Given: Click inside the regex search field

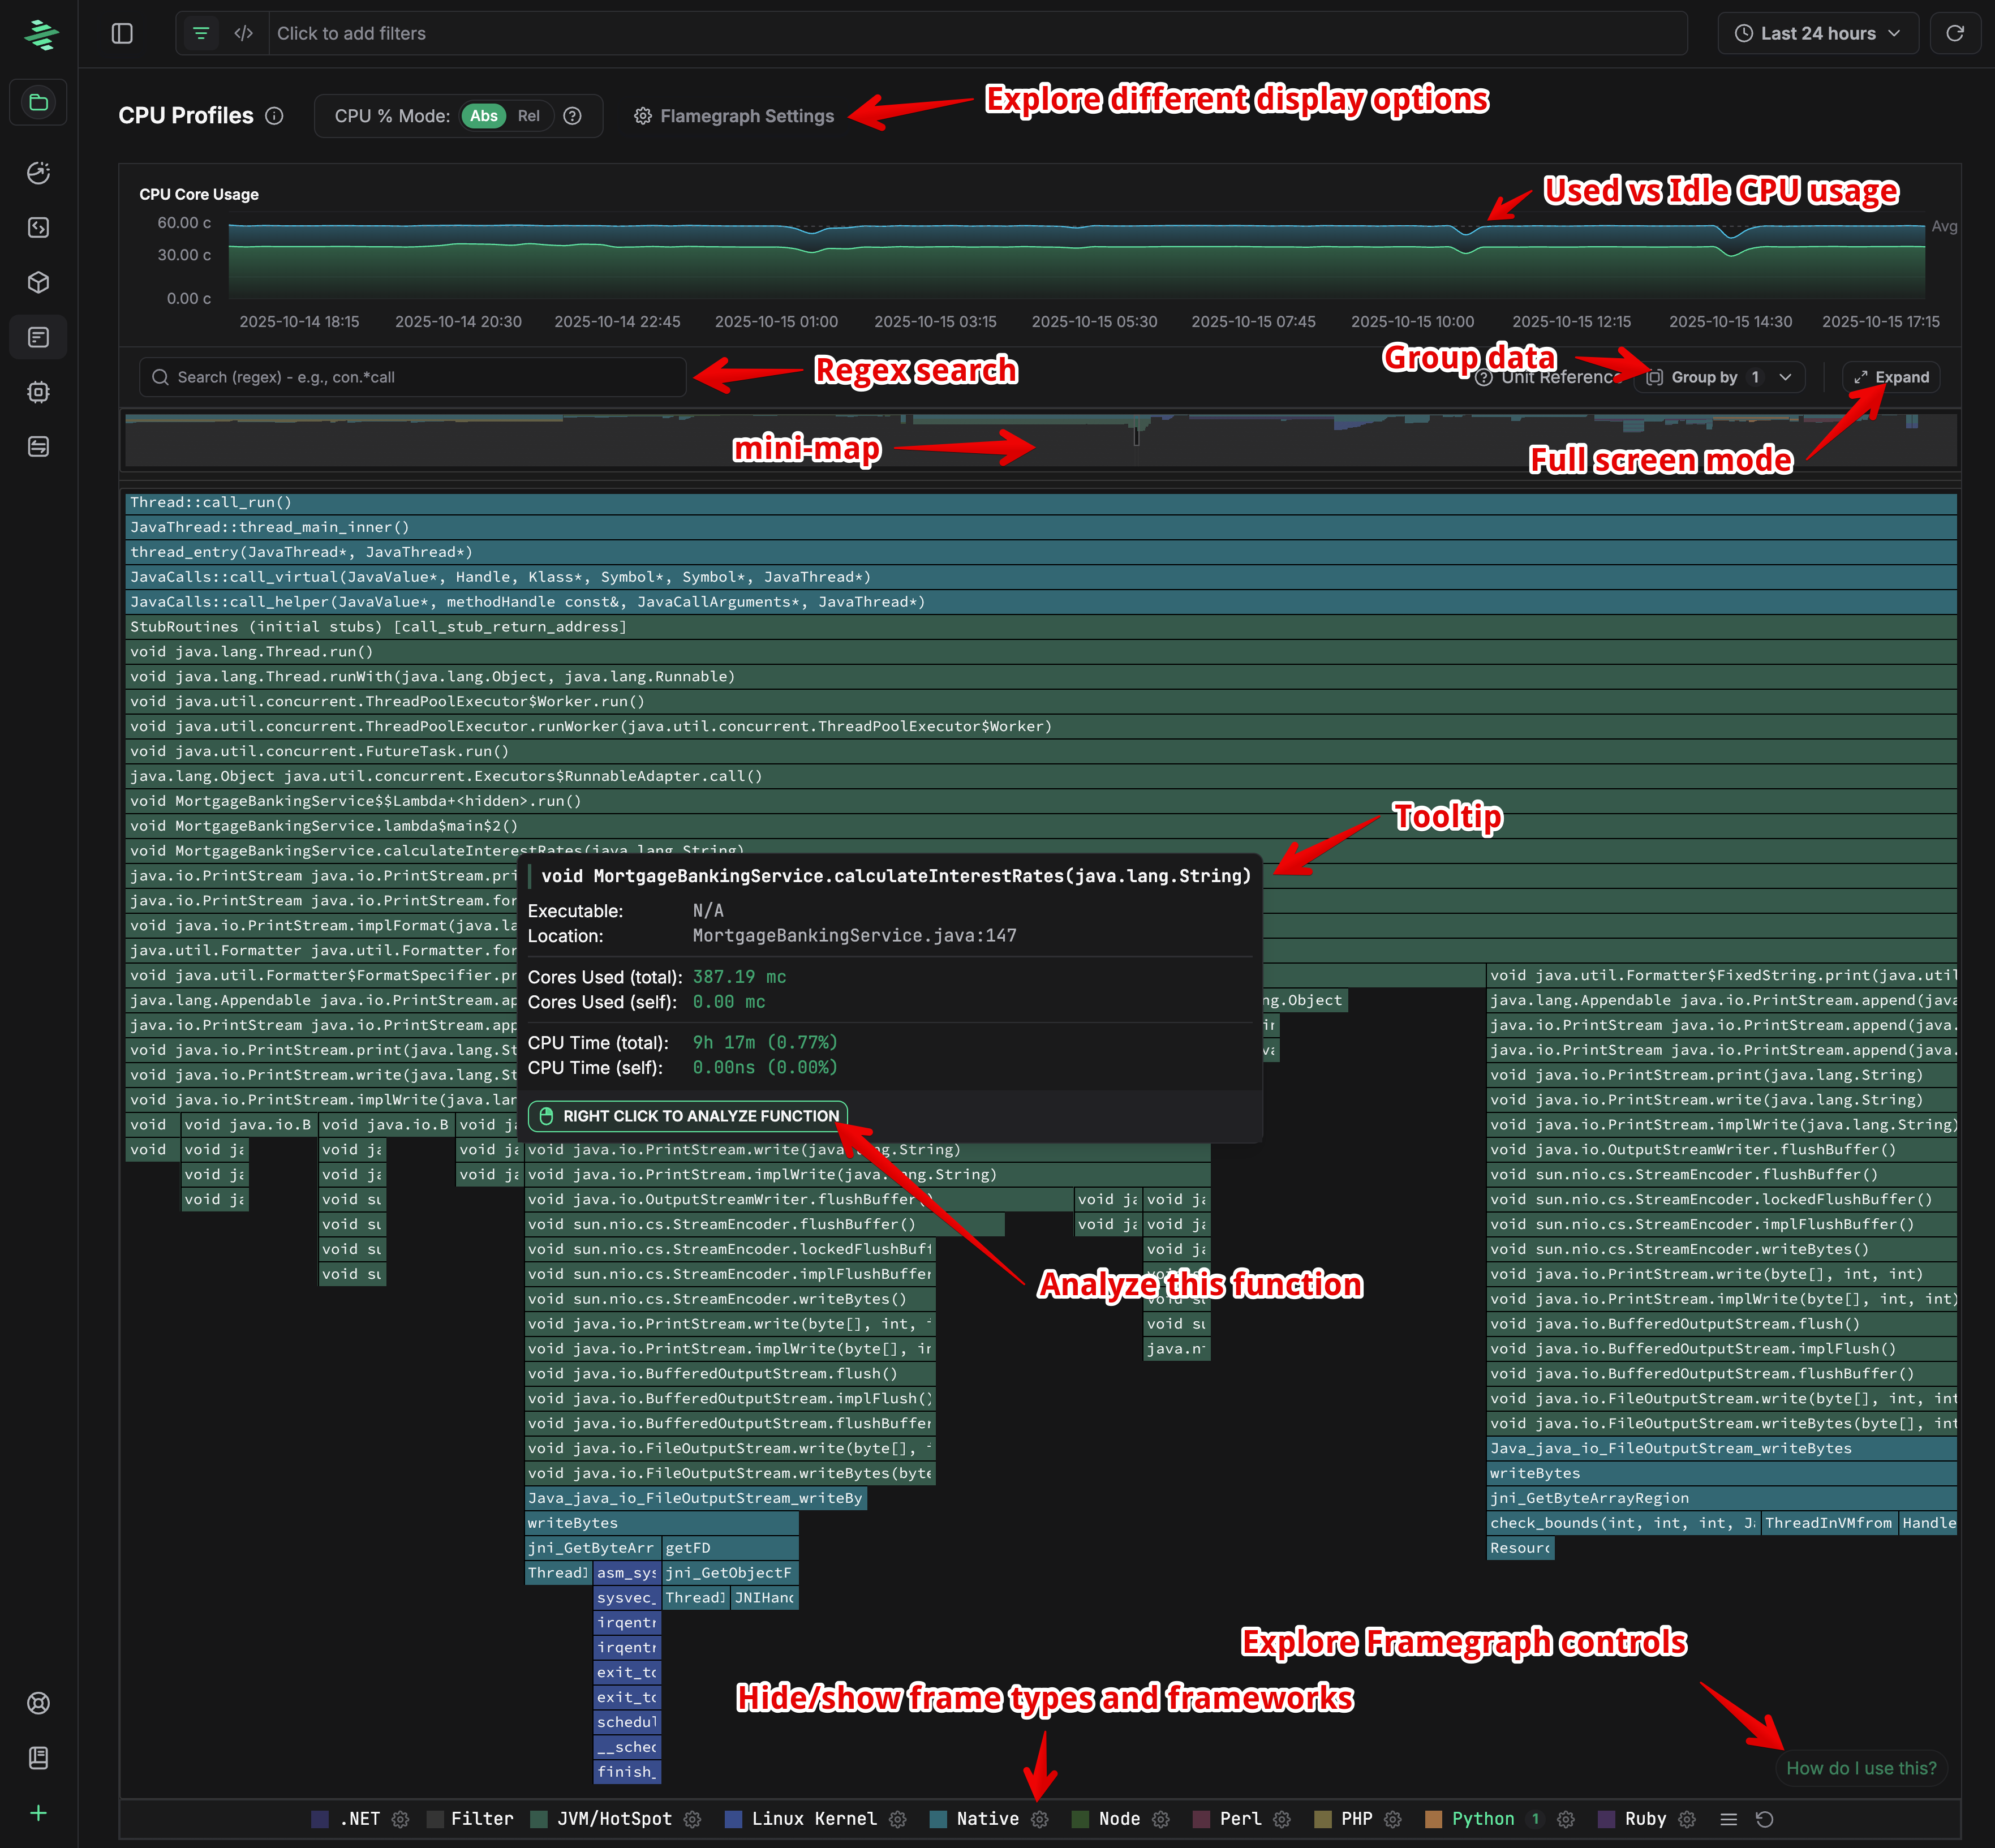Looking at the screenshot, I should click(x=410, y=377).
